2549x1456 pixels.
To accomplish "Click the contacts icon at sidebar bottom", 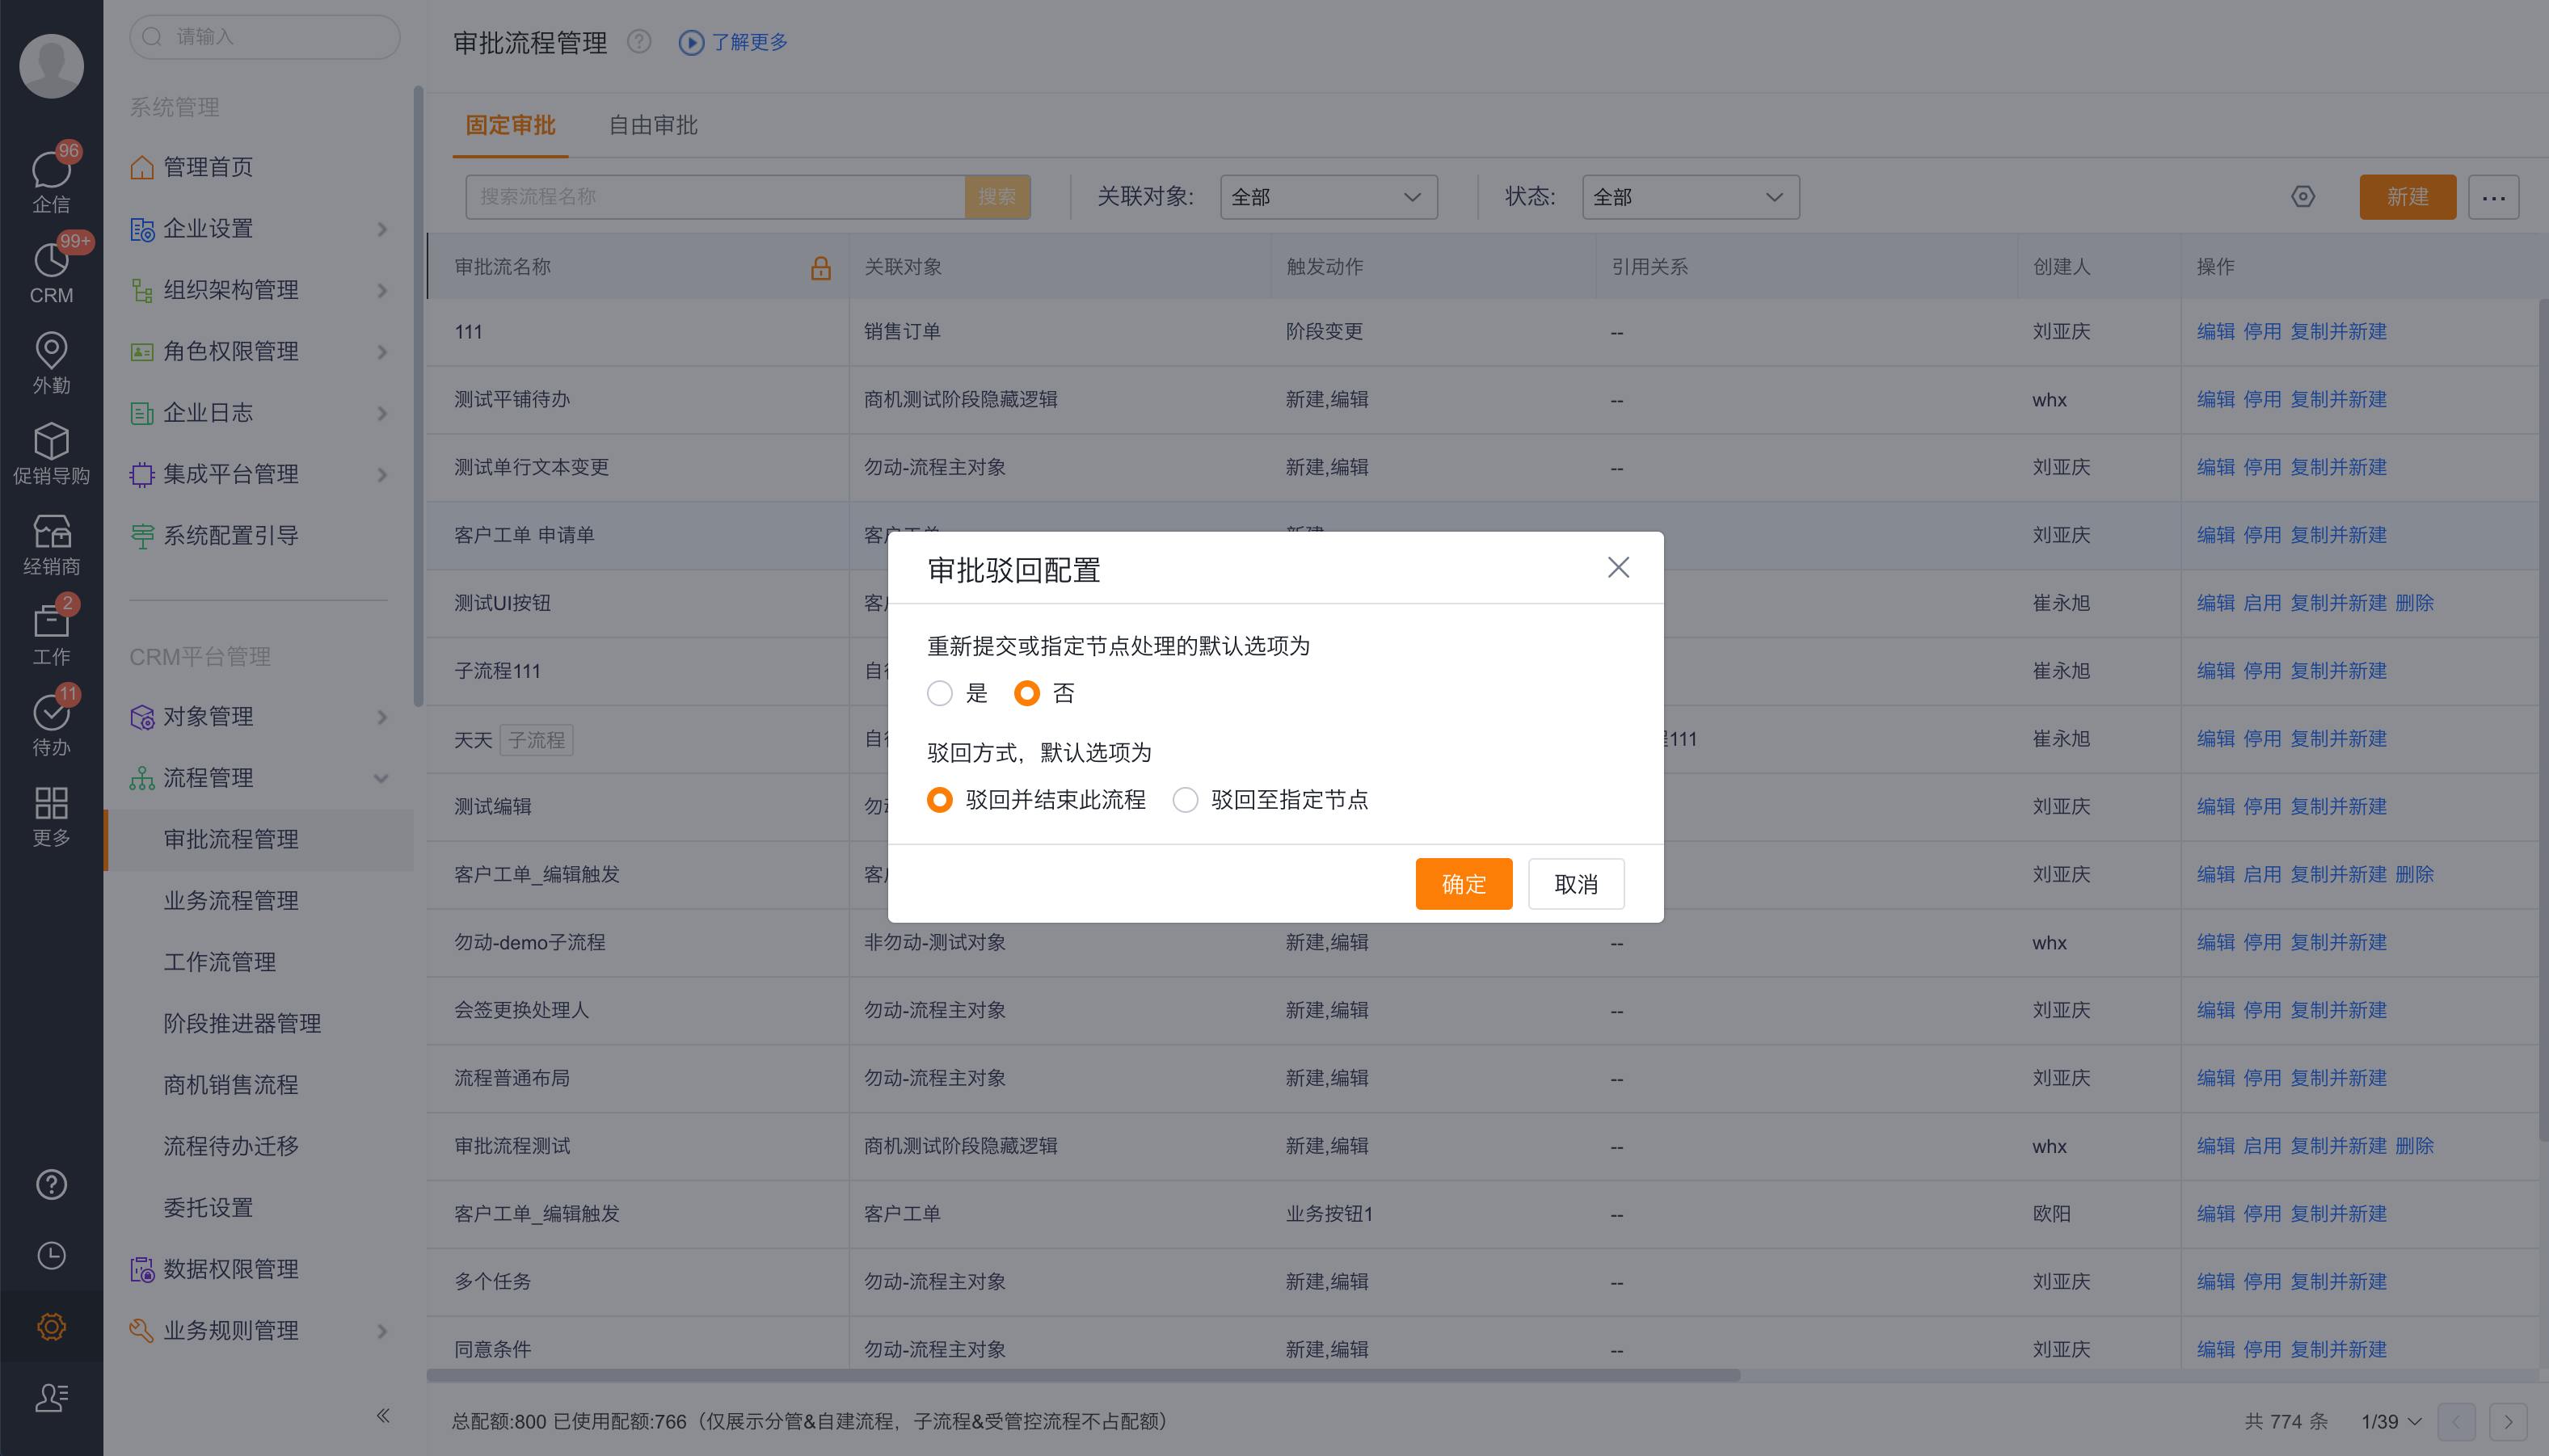I will click(x=51, y=1397).
